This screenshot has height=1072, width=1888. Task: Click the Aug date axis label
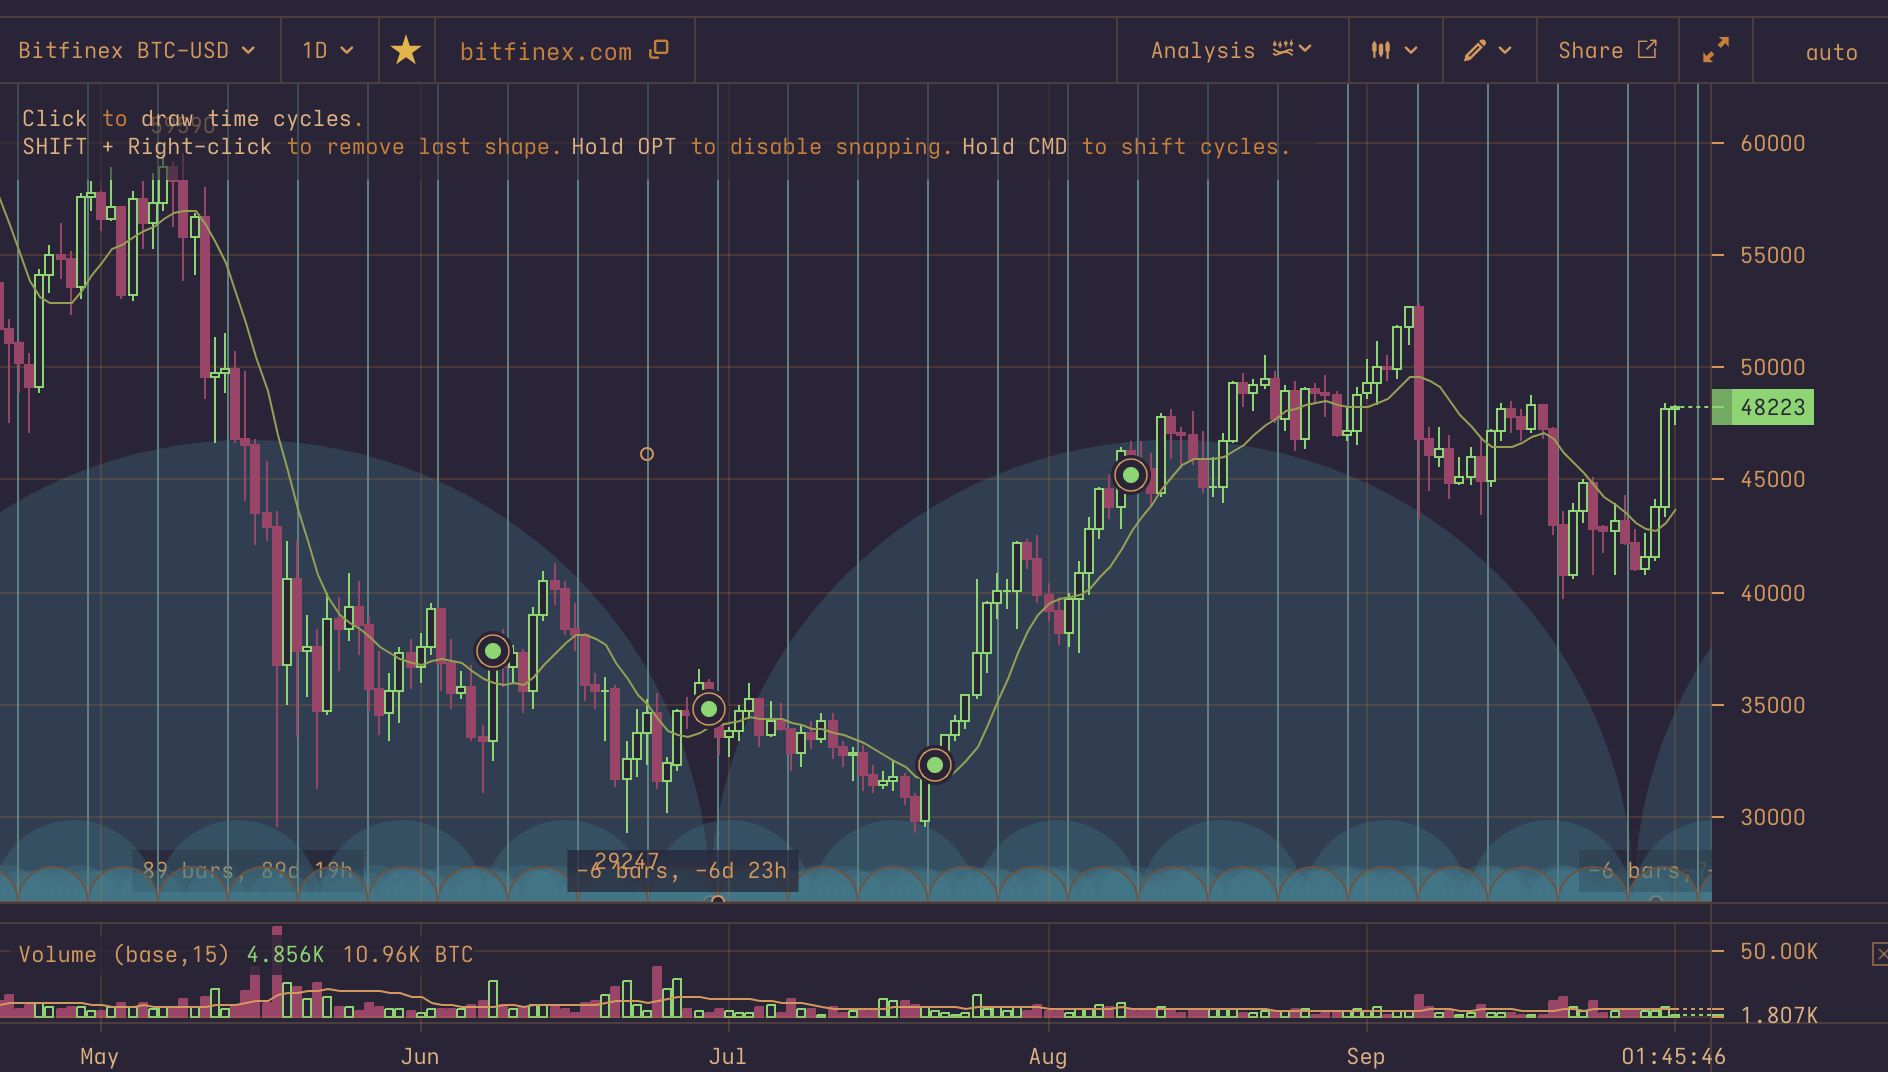coord(1047,1056)
